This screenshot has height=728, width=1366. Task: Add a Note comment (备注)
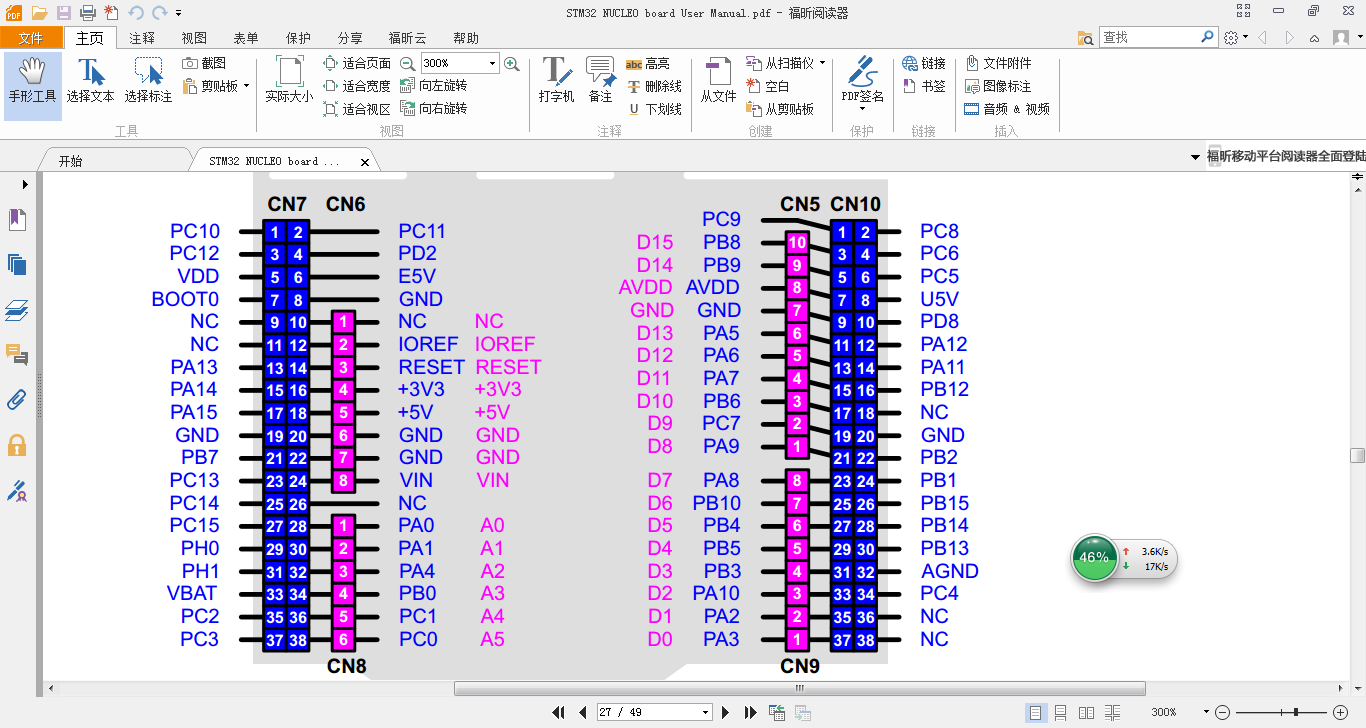click(x=600, y=81)
